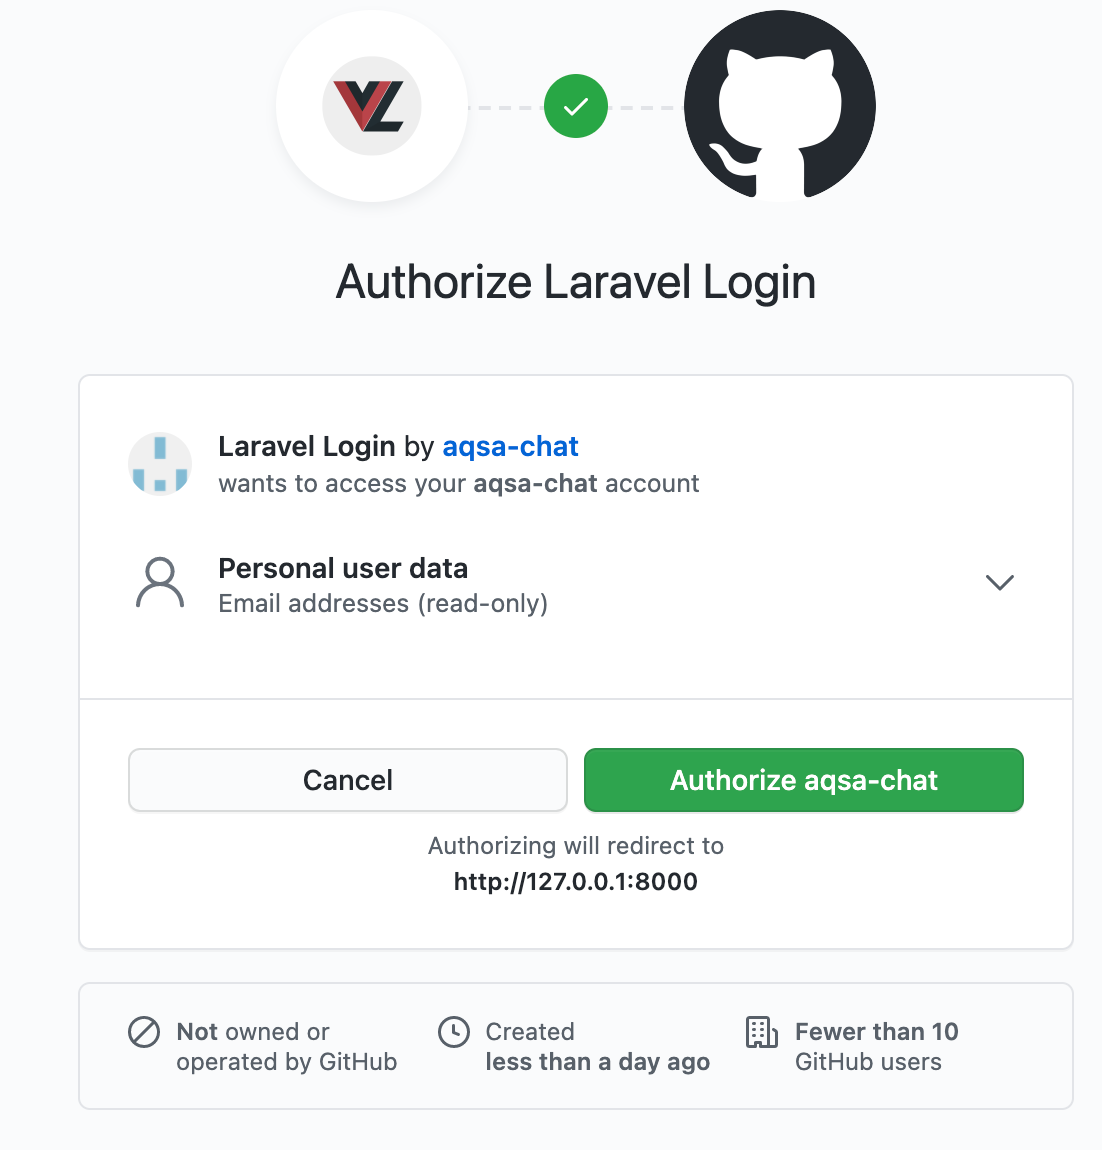Click the person icon beside Personal user data
1102x1150 pixels.
coord(160,582)
